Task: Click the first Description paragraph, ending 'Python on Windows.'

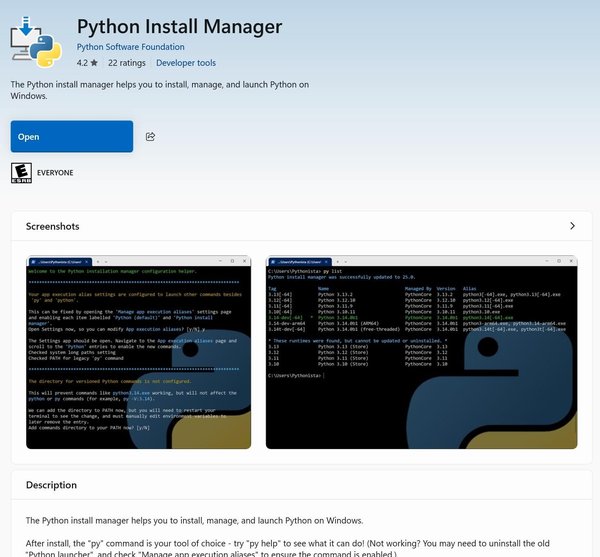Action: pos(194,521)
